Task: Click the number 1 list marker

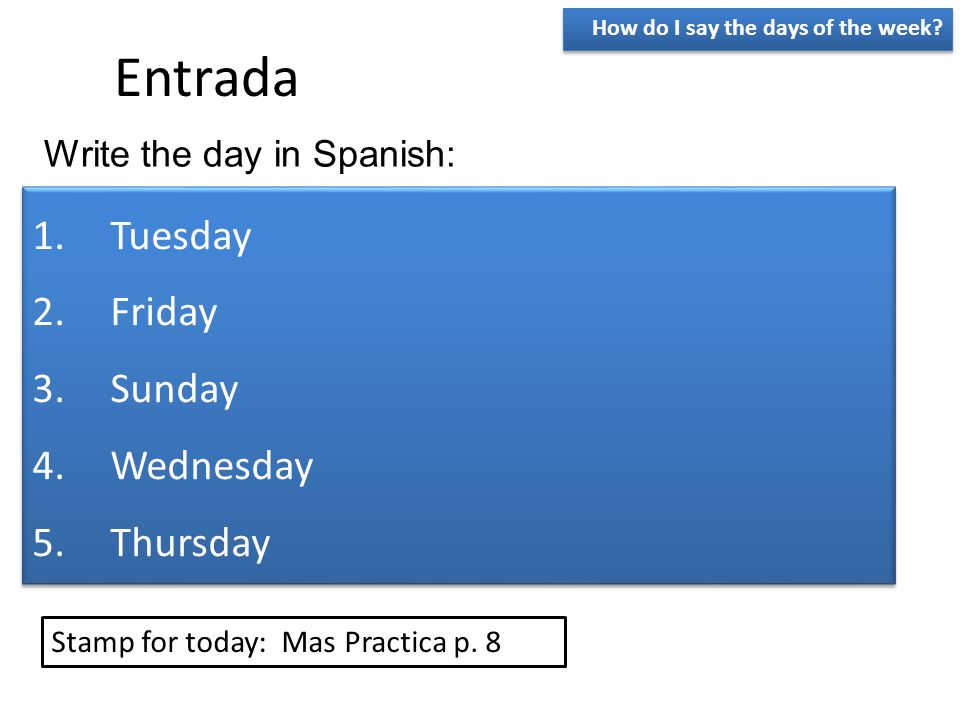Action: 48,236
